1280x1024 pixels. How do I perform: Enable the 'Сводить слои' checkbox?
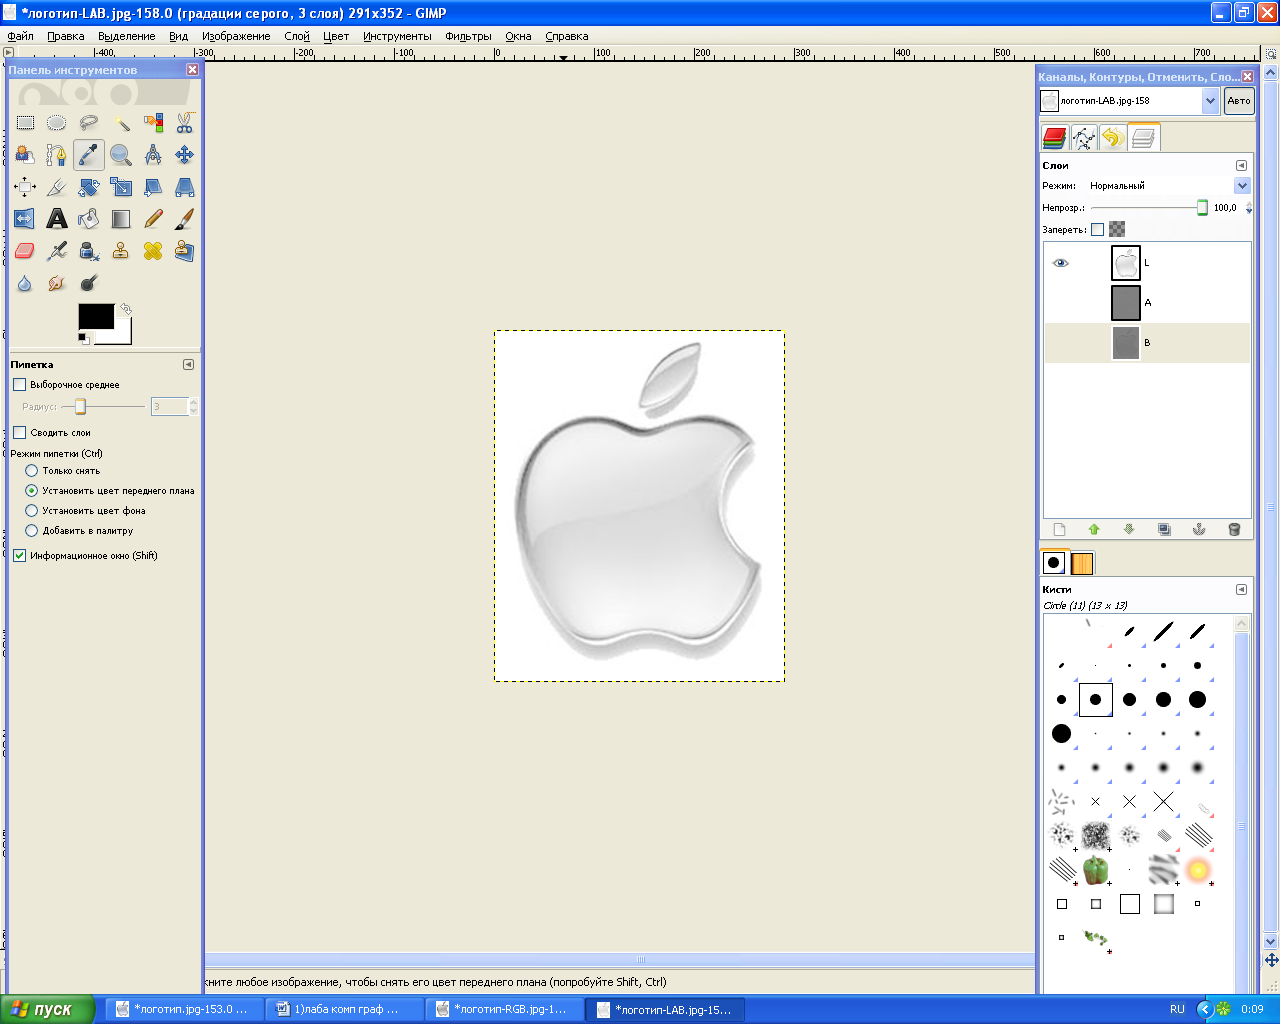19,432
